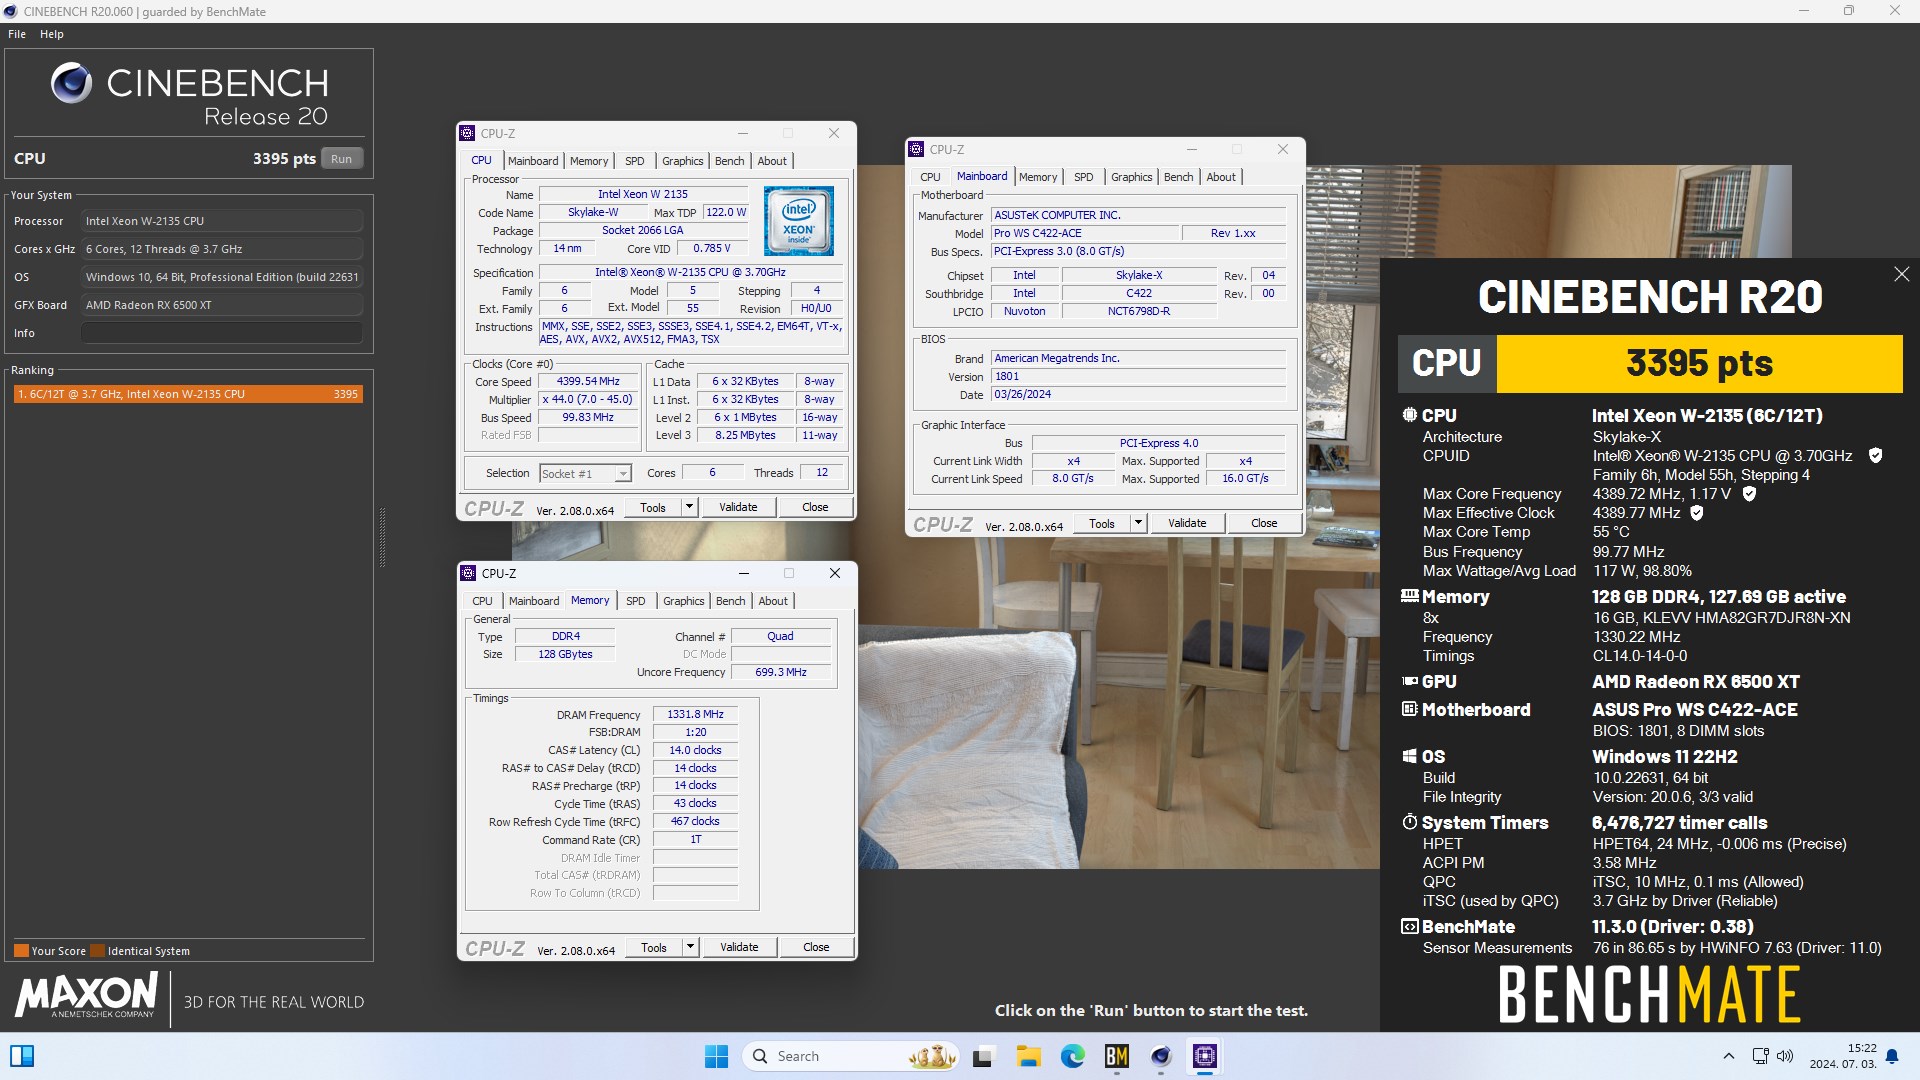Click CPU-Z title icon of Mainboard window

pyautogui.click(x=916, y=149)
